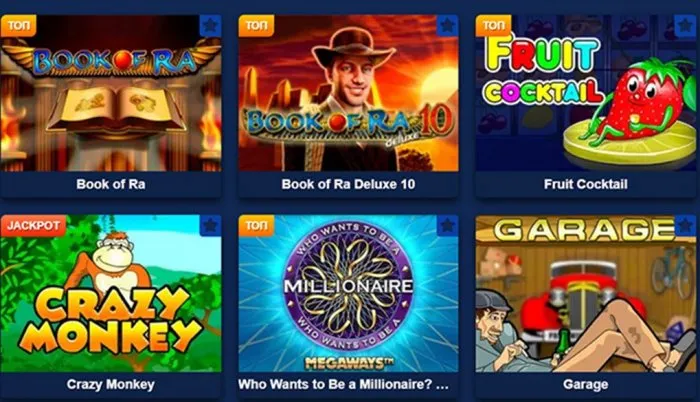
Task: Open the Book of Ra game thumbnail
Action: click(x=111, y=93)
